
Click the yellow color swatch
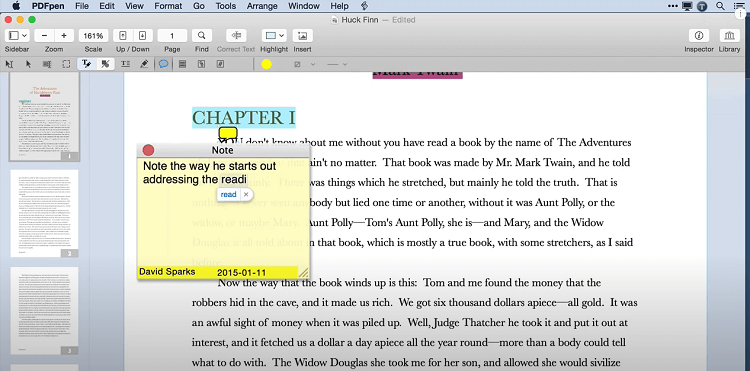point(266,64)
